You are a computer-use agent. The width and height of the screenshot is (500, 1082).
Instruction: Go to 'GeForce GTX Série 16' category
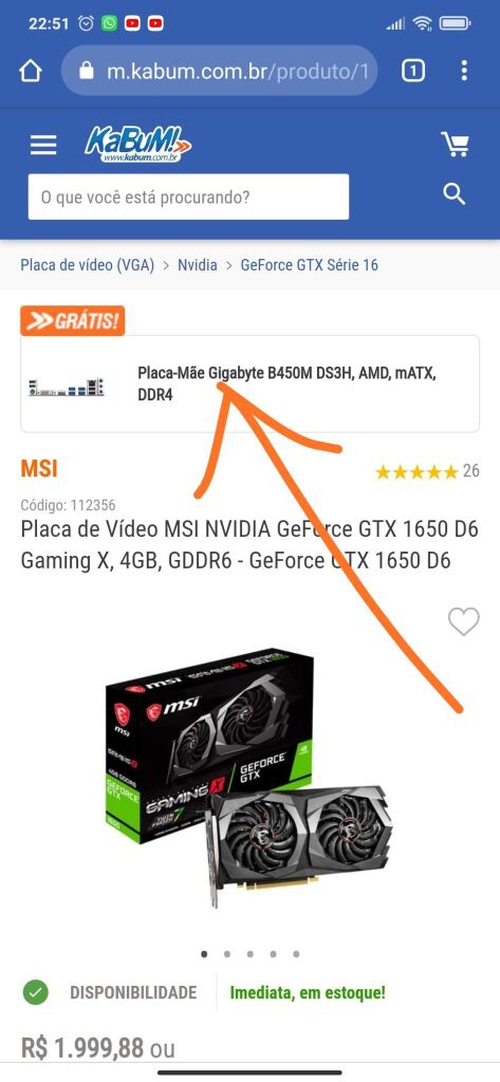tap(309, 265)
